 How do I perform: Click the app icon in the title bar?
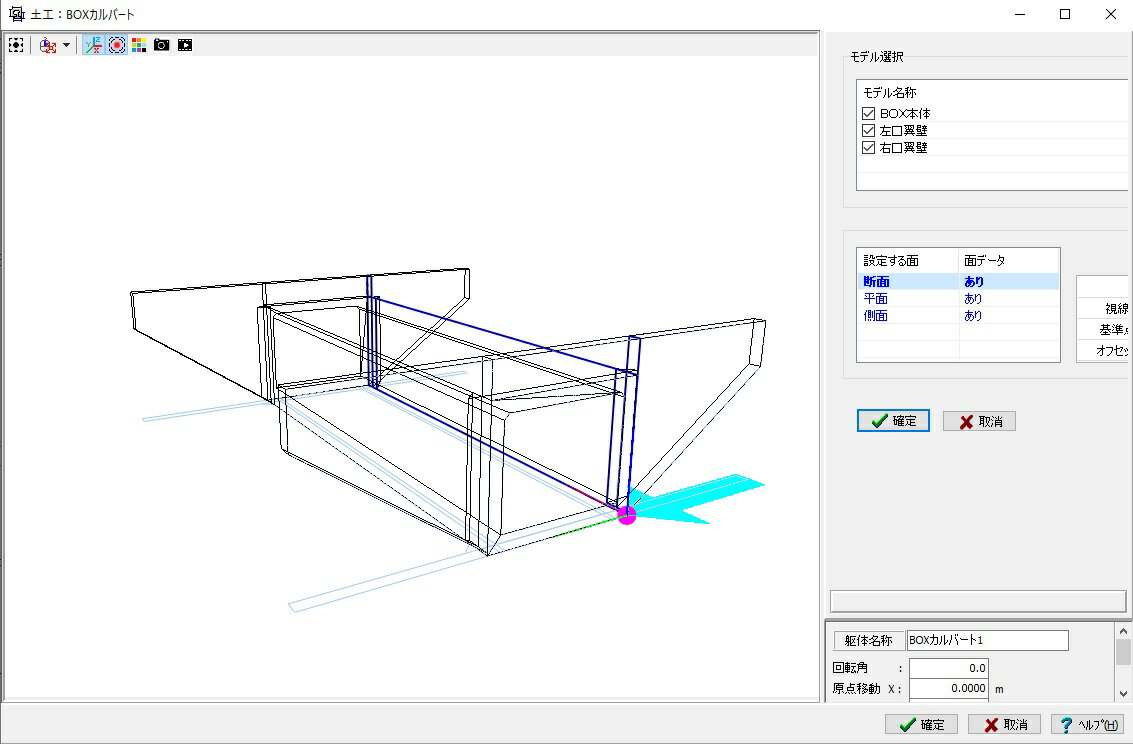pos(16,14)
